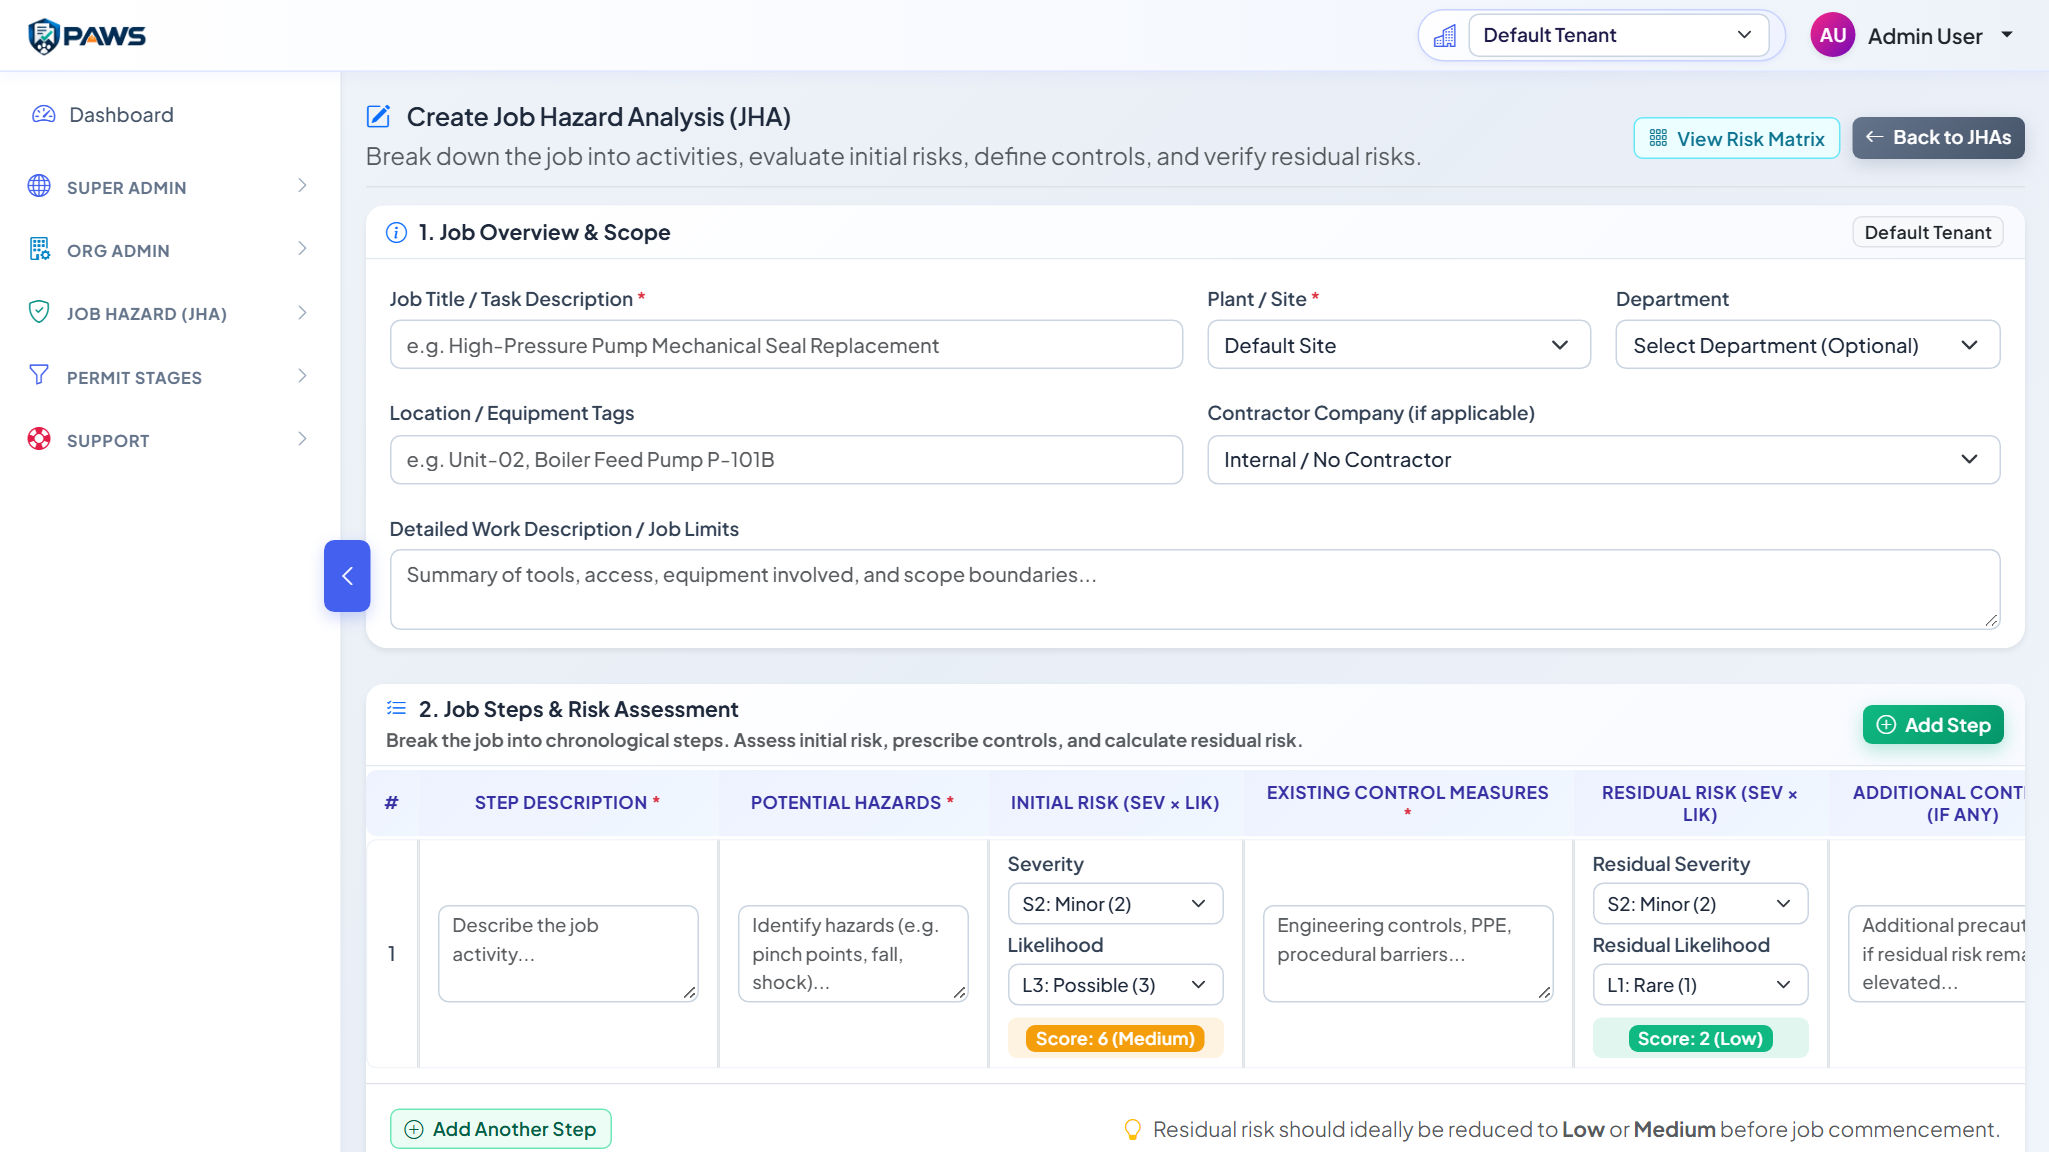This screenshot has height=1152, width=2049.
Task: Open the Select Department dropdown
Action: click(1807, 345)
